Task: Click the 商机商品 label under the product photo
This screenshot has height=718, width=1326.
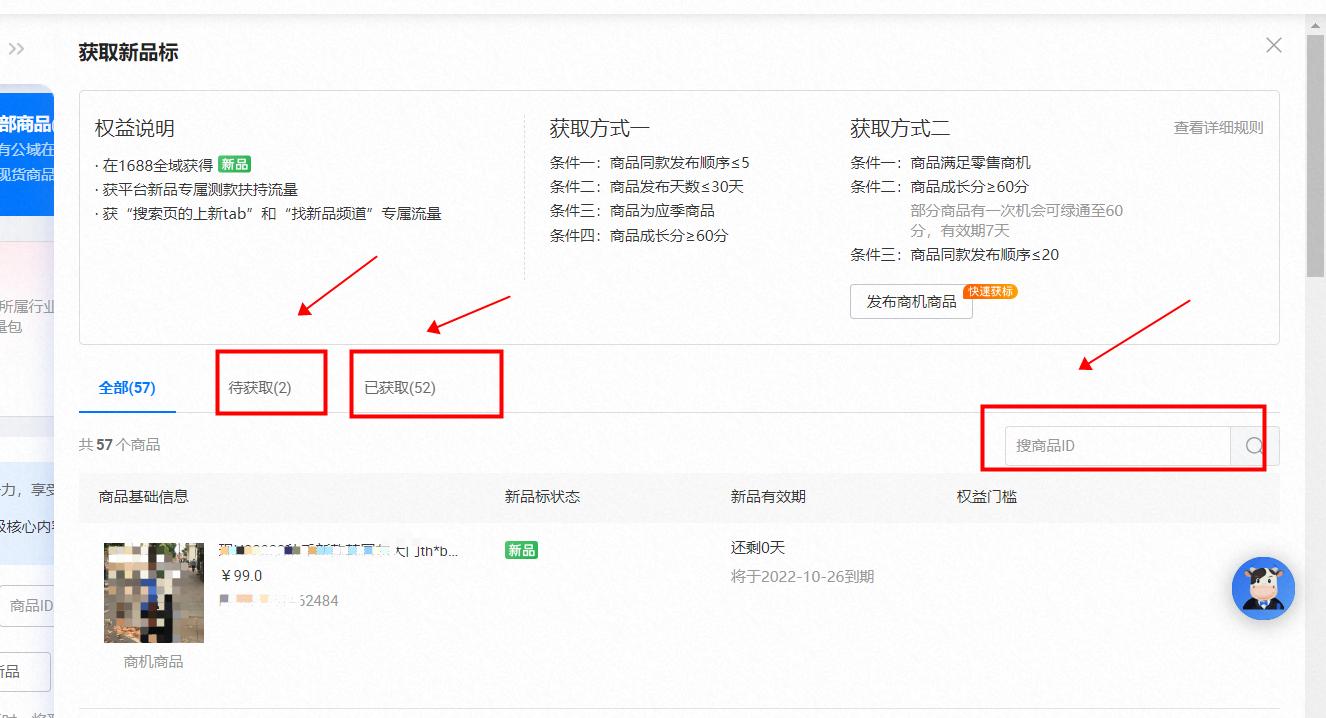Action: (x=152, y=660)
